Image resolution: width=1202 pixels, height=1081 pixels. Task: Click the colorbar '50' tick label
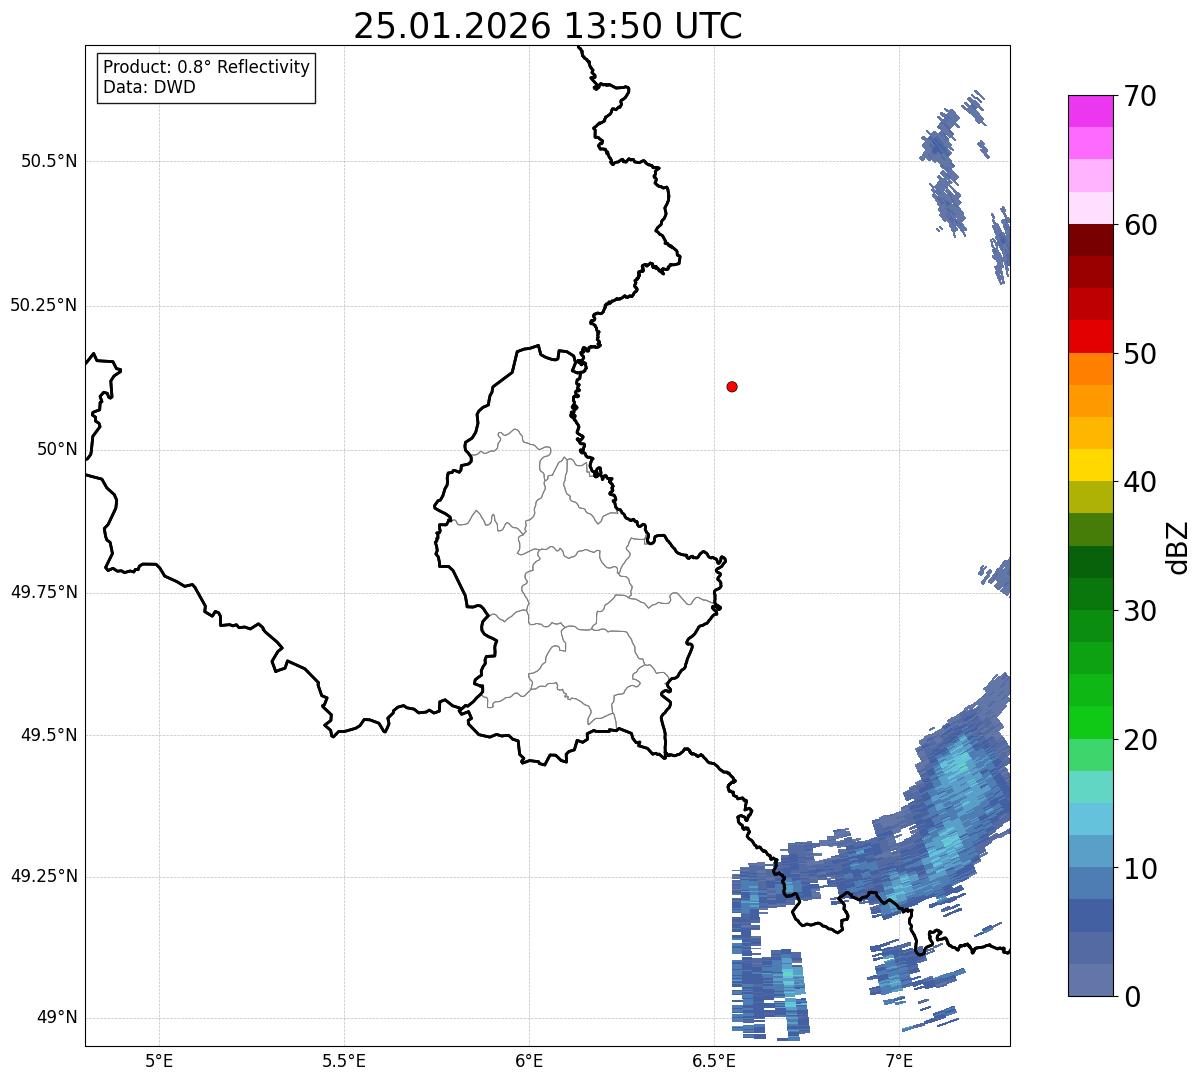click(x=1140, y=354)
